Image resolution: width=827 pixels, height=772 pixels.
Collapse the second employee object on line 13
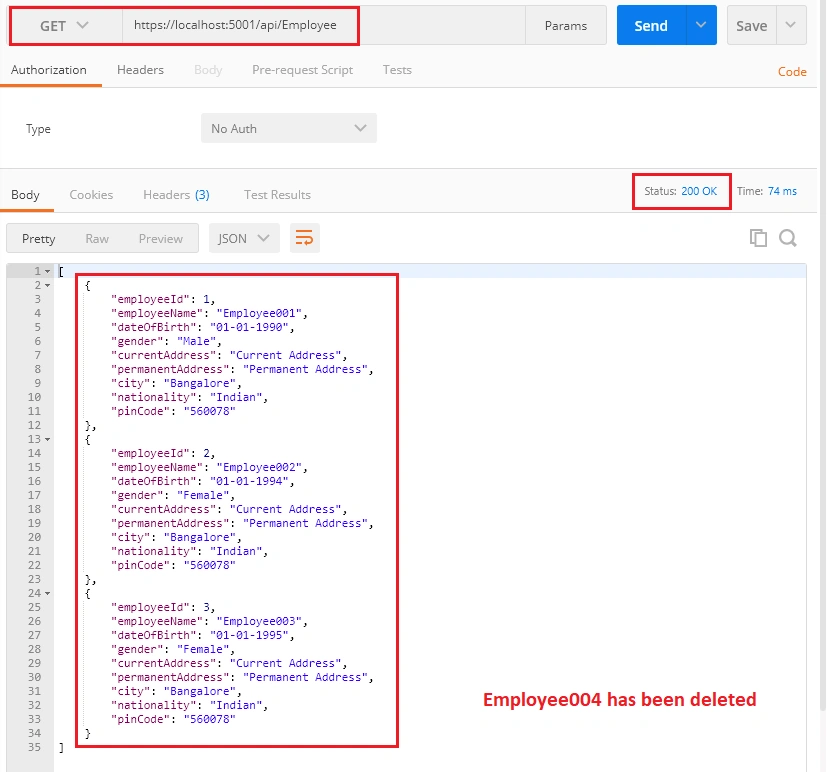tap(47, 440)
